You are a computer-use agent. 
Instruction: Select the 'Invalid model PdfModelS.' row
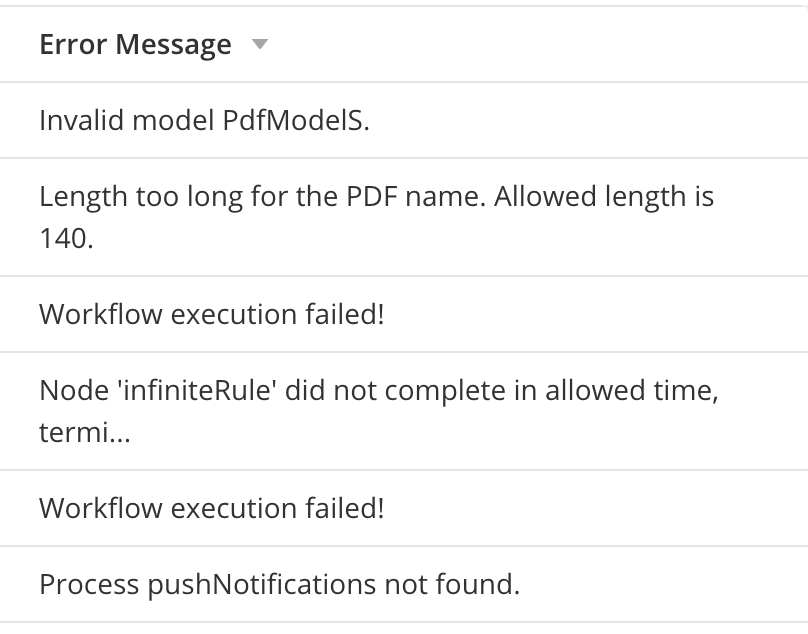click(404, 120)
